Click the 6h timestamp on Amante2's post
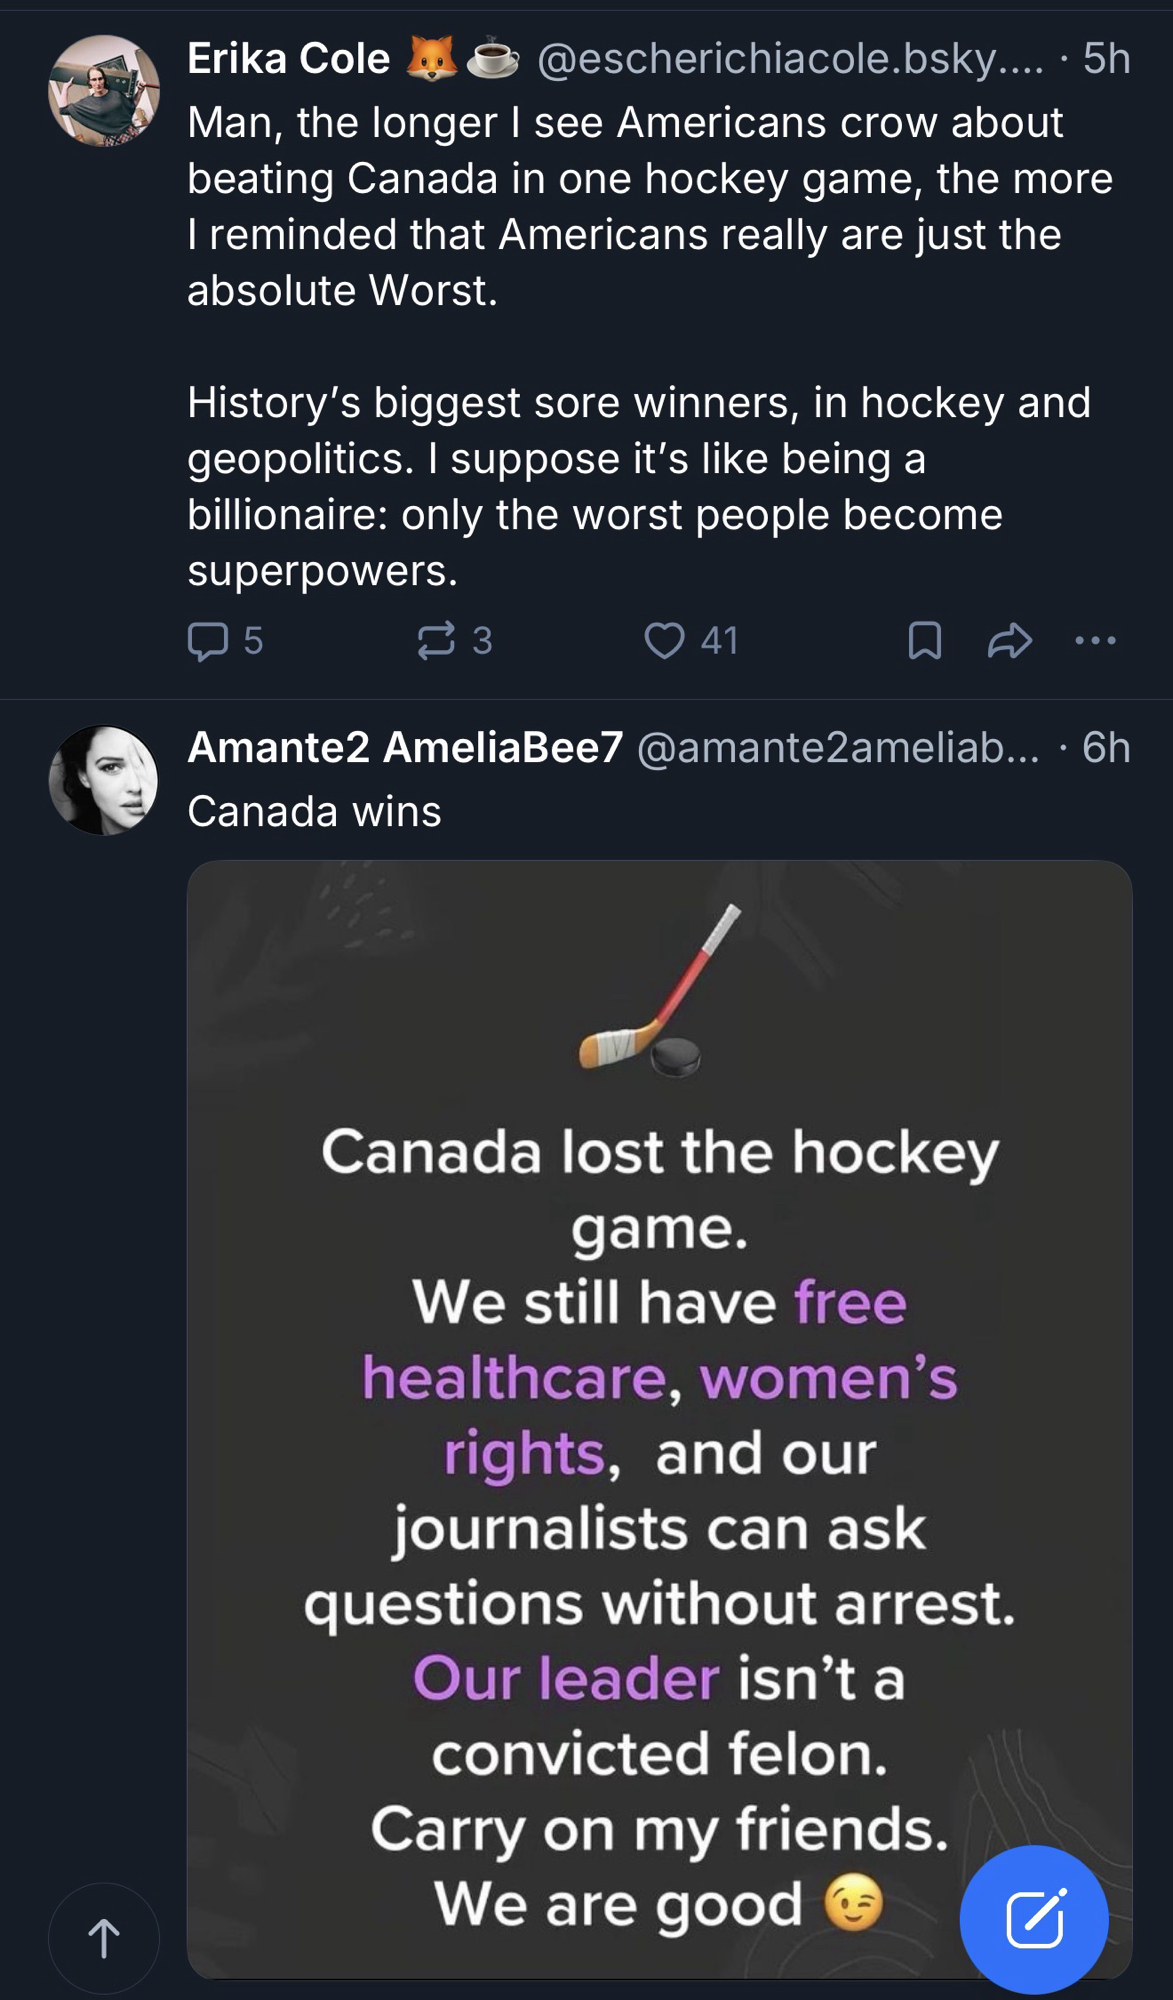Viewport: 1173px width, 2000px height. (1106, 748)
